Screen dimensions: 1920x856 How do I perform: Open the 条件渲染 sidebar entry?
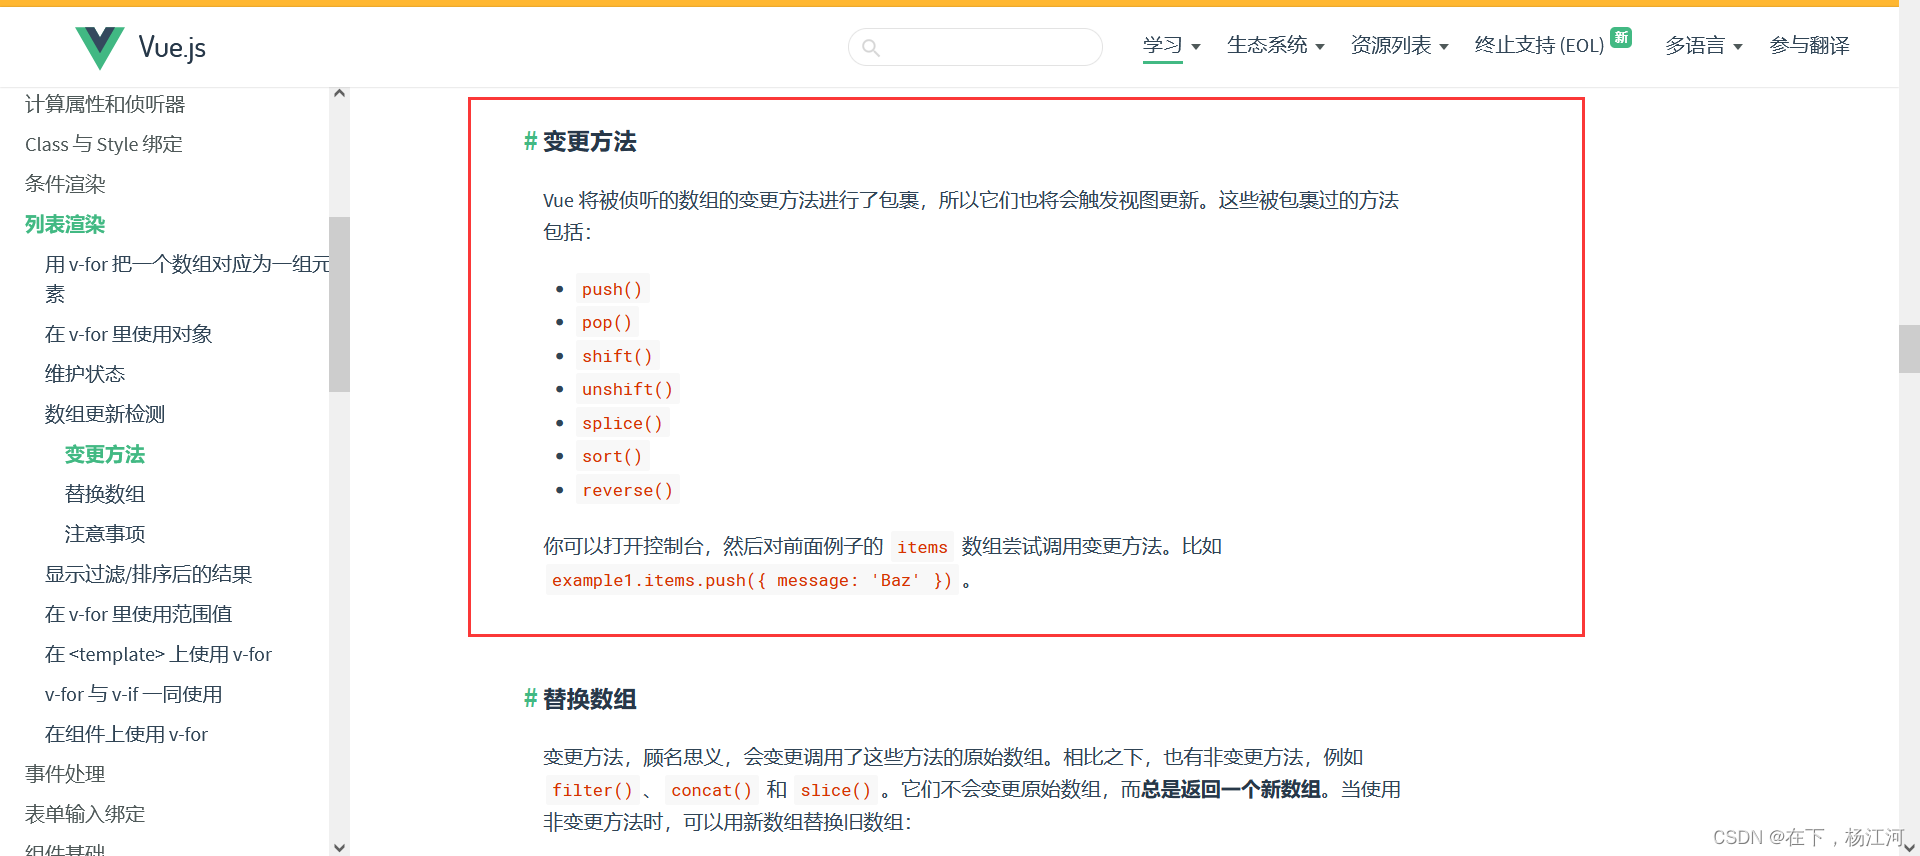(x=65, y=184)
